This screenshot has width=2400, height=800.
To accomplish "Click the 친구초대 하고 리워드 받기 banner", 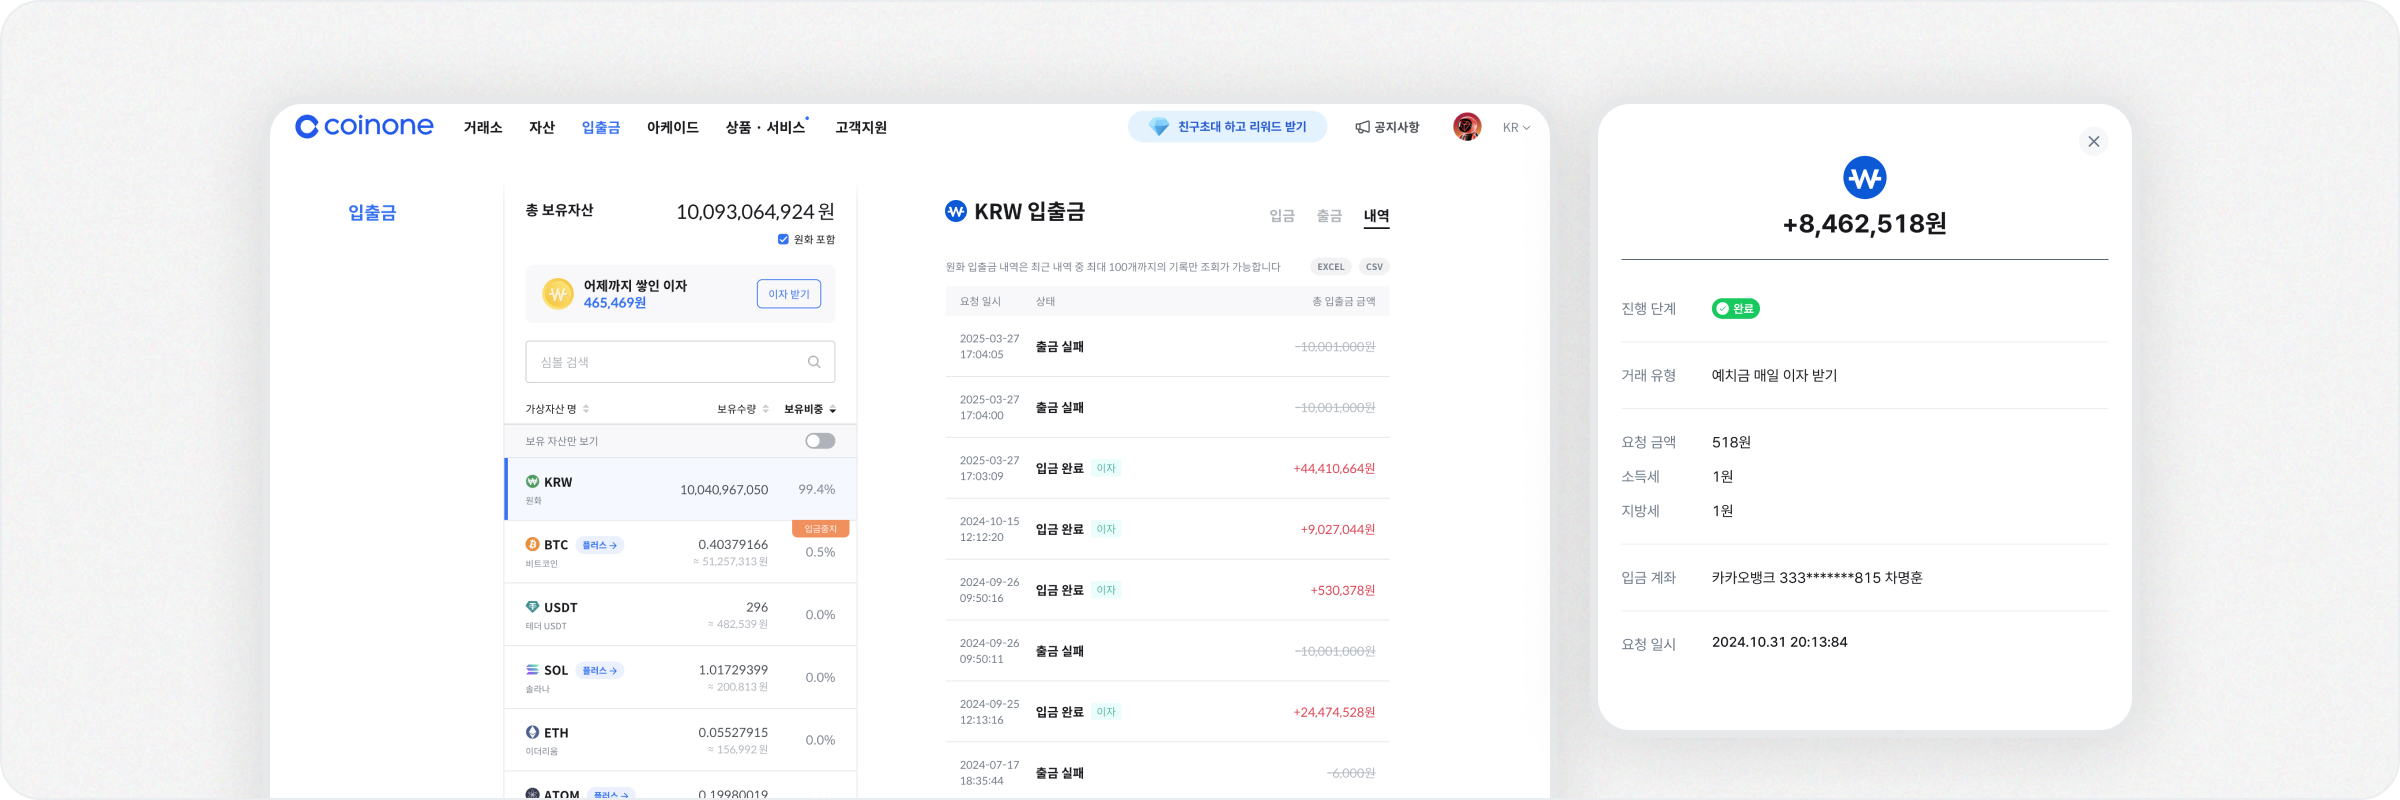I will [x=1227, y=127].
